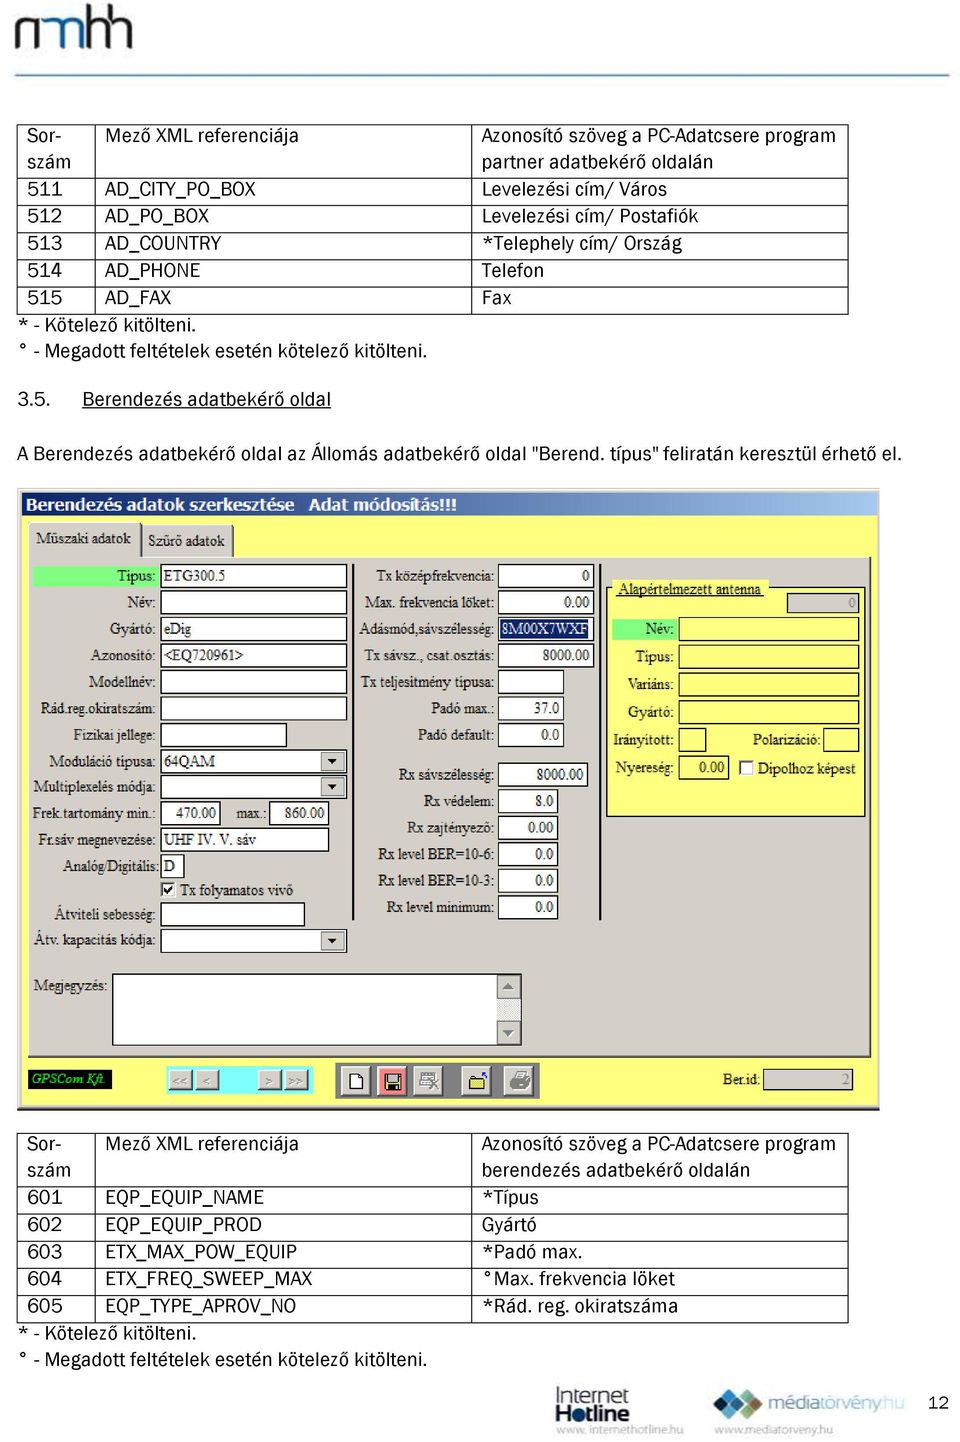
Task: Click the Azonosító field with <EQ720961>
Action: coord(254,656)
